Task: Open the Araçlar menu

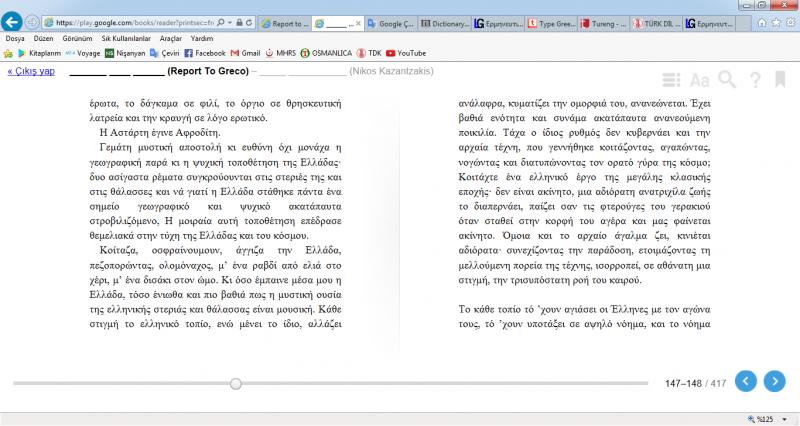Action: click(170, 38)
